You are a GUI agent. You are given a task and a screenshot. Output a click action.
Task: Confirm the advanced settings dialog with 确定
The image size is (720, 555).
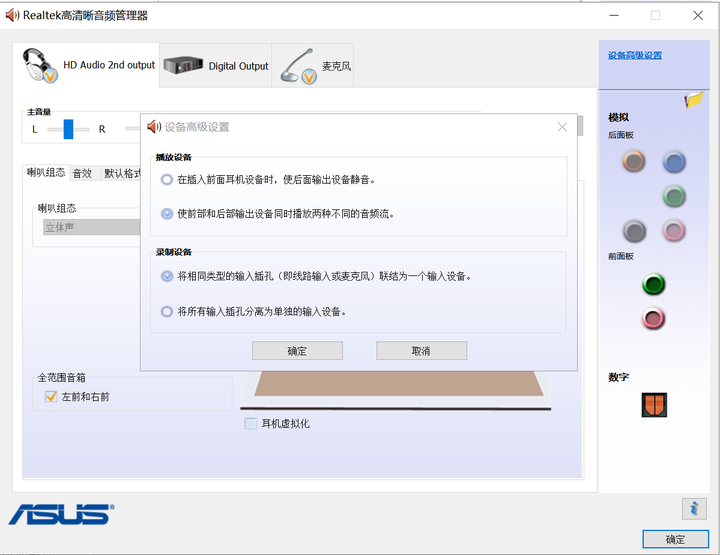(297, 351)
